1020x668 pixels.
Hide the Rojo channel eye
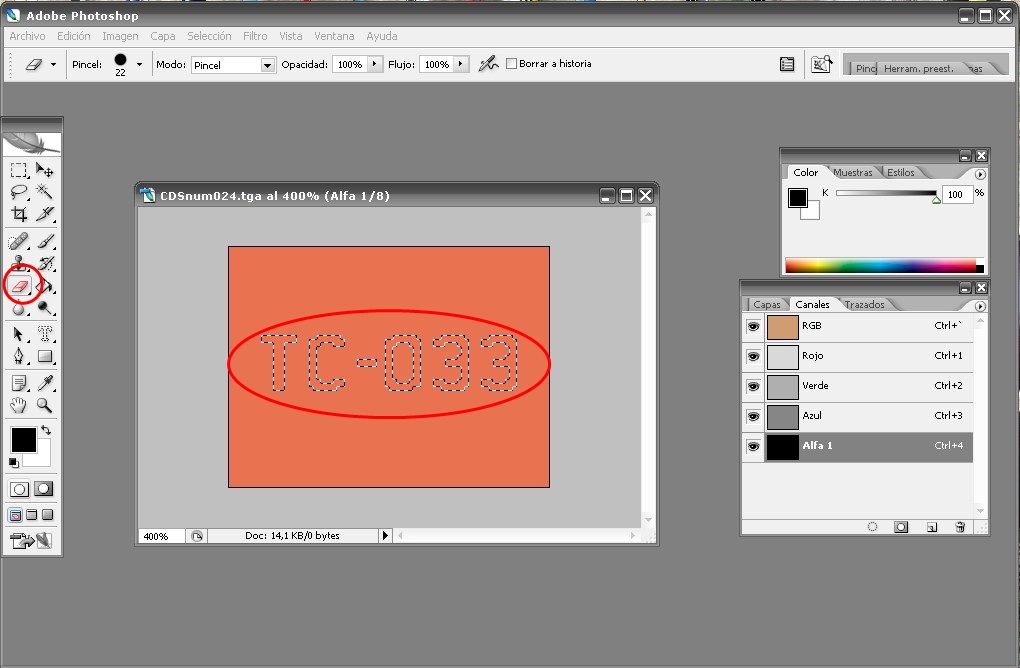(753, 356)
